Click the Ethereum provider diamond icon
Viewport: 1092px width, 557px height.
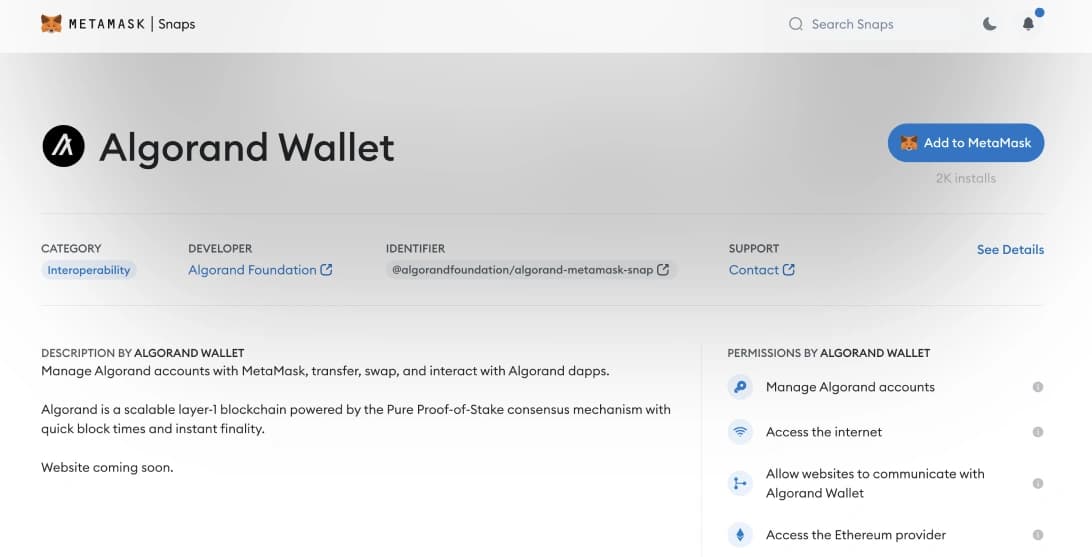(x=740, y=535)
